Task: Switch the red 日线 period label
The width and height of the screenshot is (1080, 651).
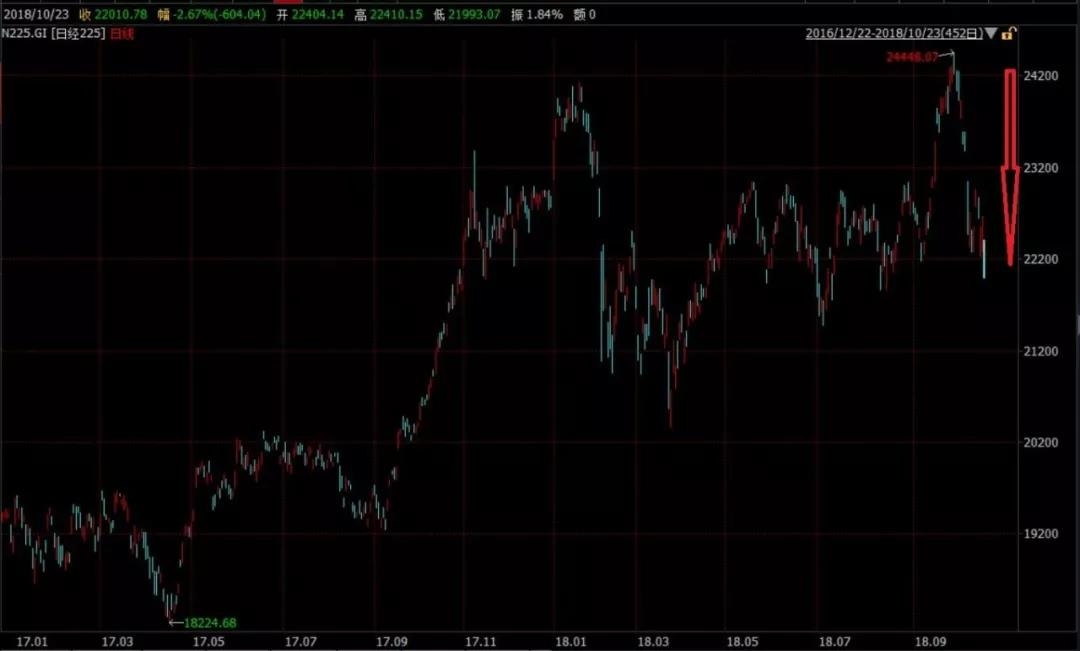Action: (x=122, y=33)
